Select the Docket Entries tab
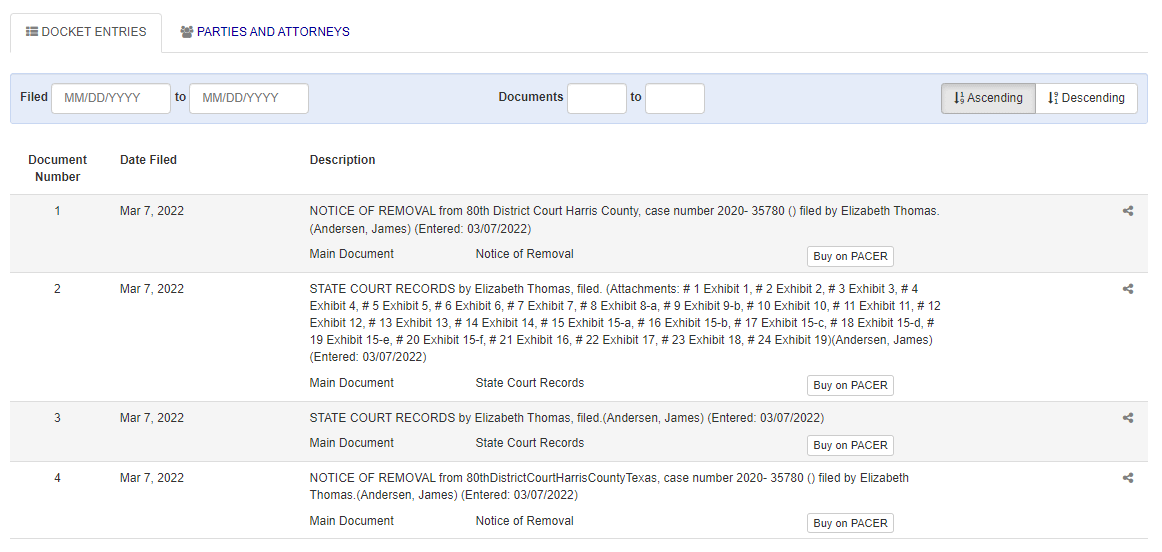Viewport: 1162px width, 552px height. [x=86, y=32]
